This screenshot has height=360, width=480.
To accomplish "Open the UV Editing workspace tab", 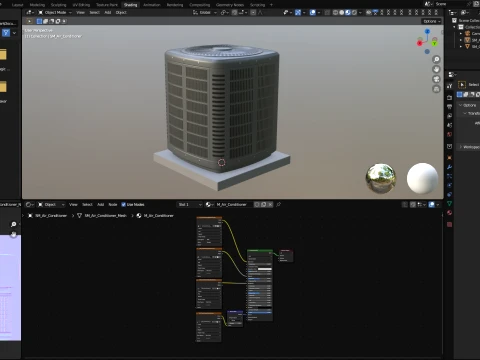I will point(81,5).
